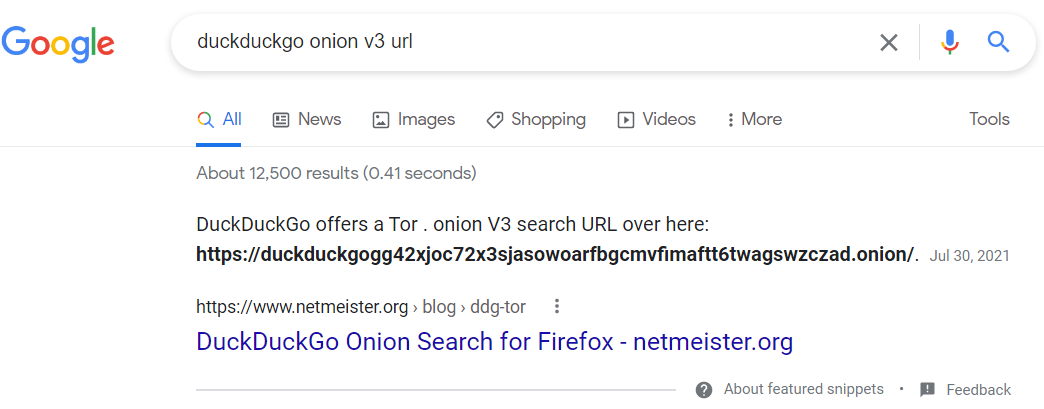The image size is (1044, 409).
Task: Click the Feedback flag icon
Action: click(x=927, y=389)
